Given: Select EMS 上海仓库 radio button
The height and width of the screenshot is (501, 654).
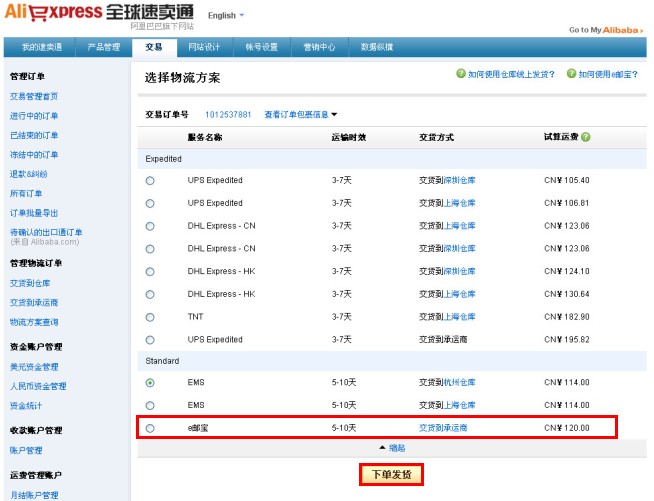Looking at the screenshot, I should pos(150,405).
